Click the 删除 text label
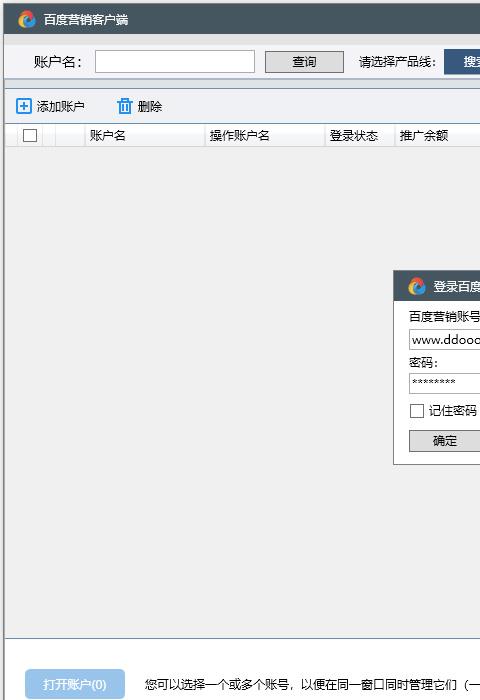This screenshot has height=700, width=480. click(150, 106)
